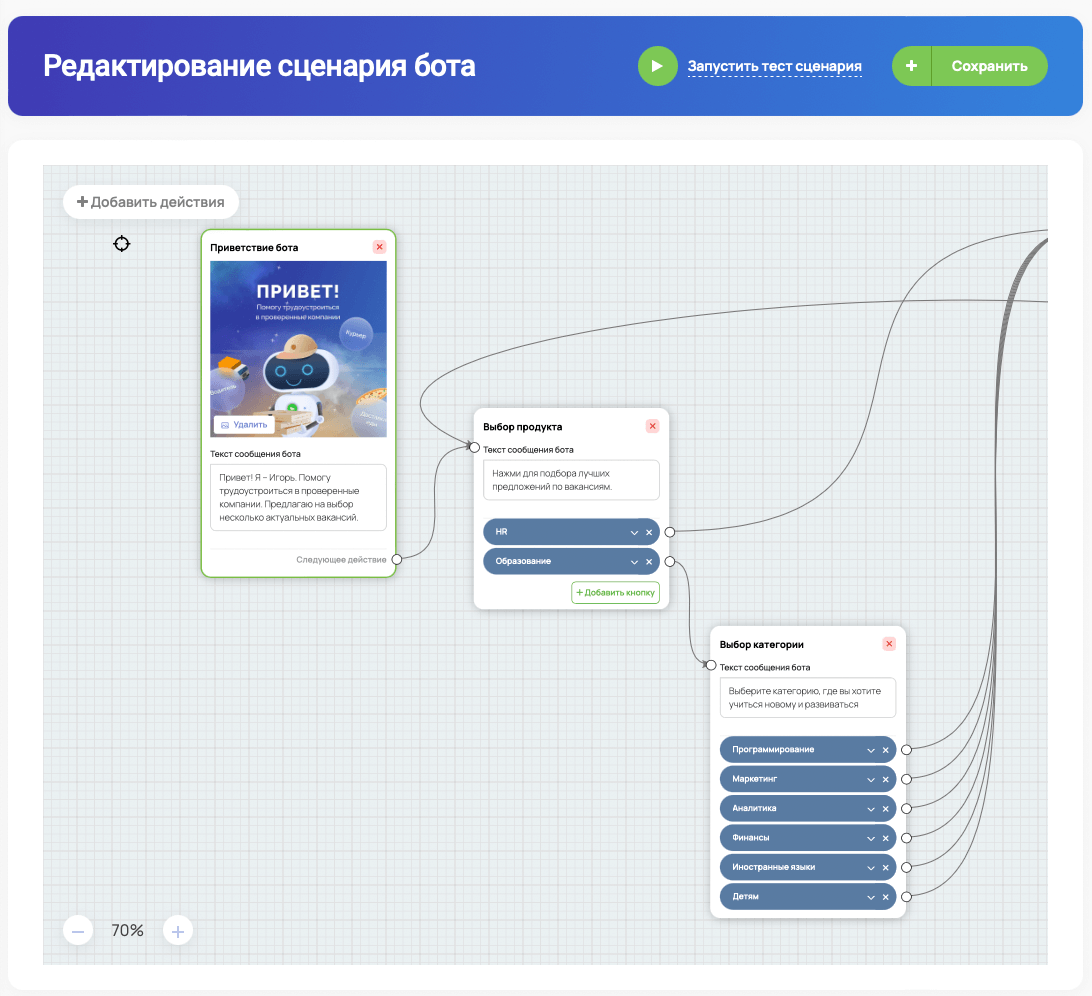Screen dimensions: 1092x996
Task: Save the scenario with Сохранить button
Action: click(x=990, y=66)
